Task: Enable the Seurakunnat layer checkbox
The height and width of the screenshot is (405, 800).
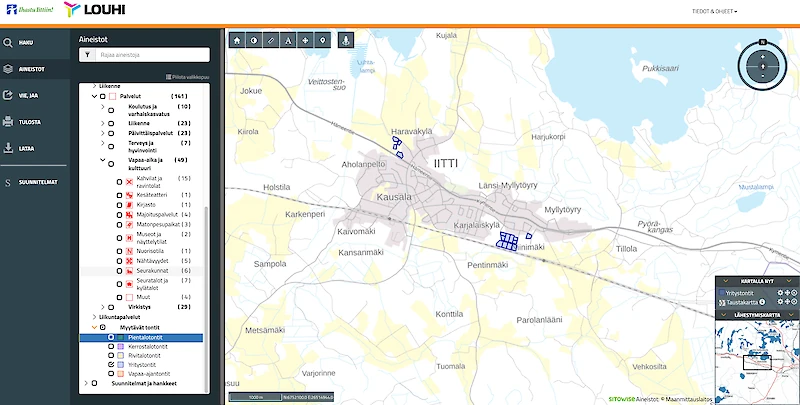Action: click(x=117, y=271)
